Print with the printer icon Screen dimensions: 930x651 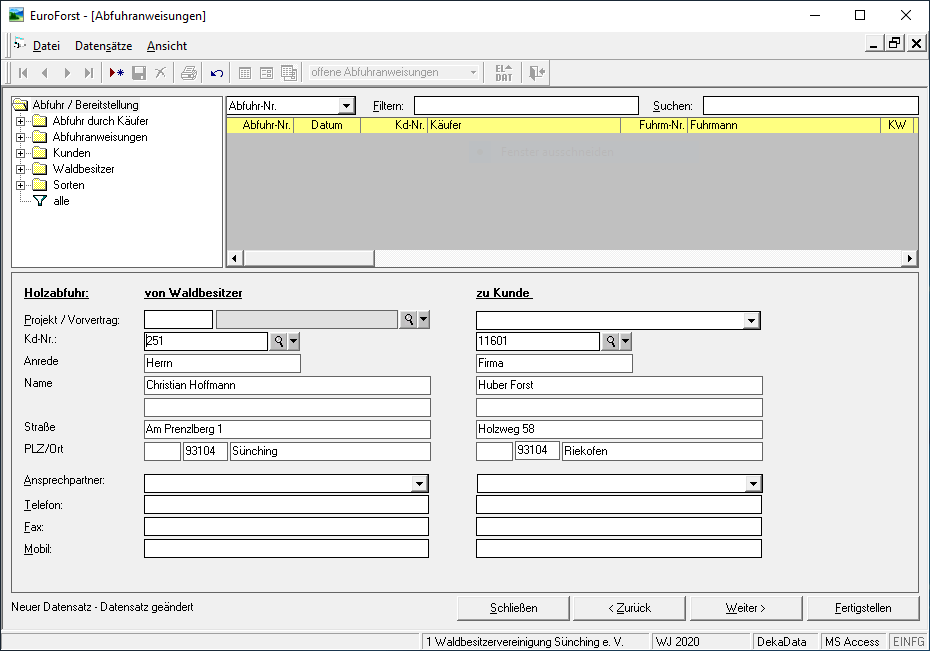tap(189, 73)
